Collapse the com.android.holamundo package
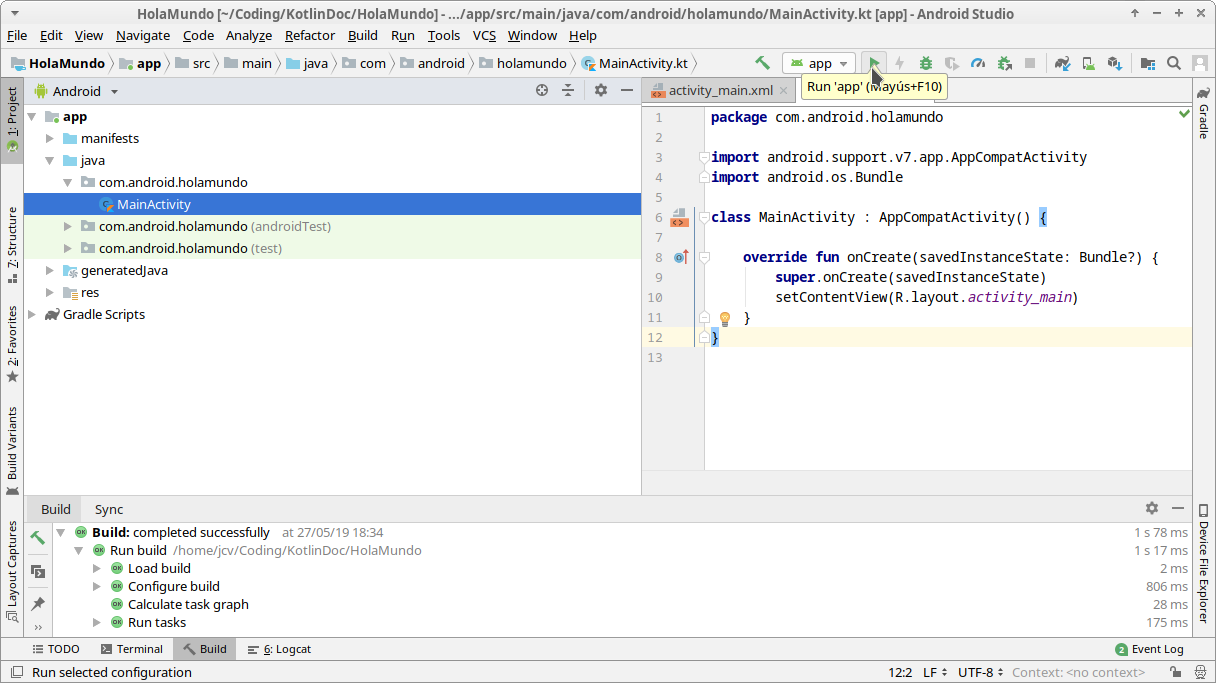1216x683 pixels. [67, 182]
